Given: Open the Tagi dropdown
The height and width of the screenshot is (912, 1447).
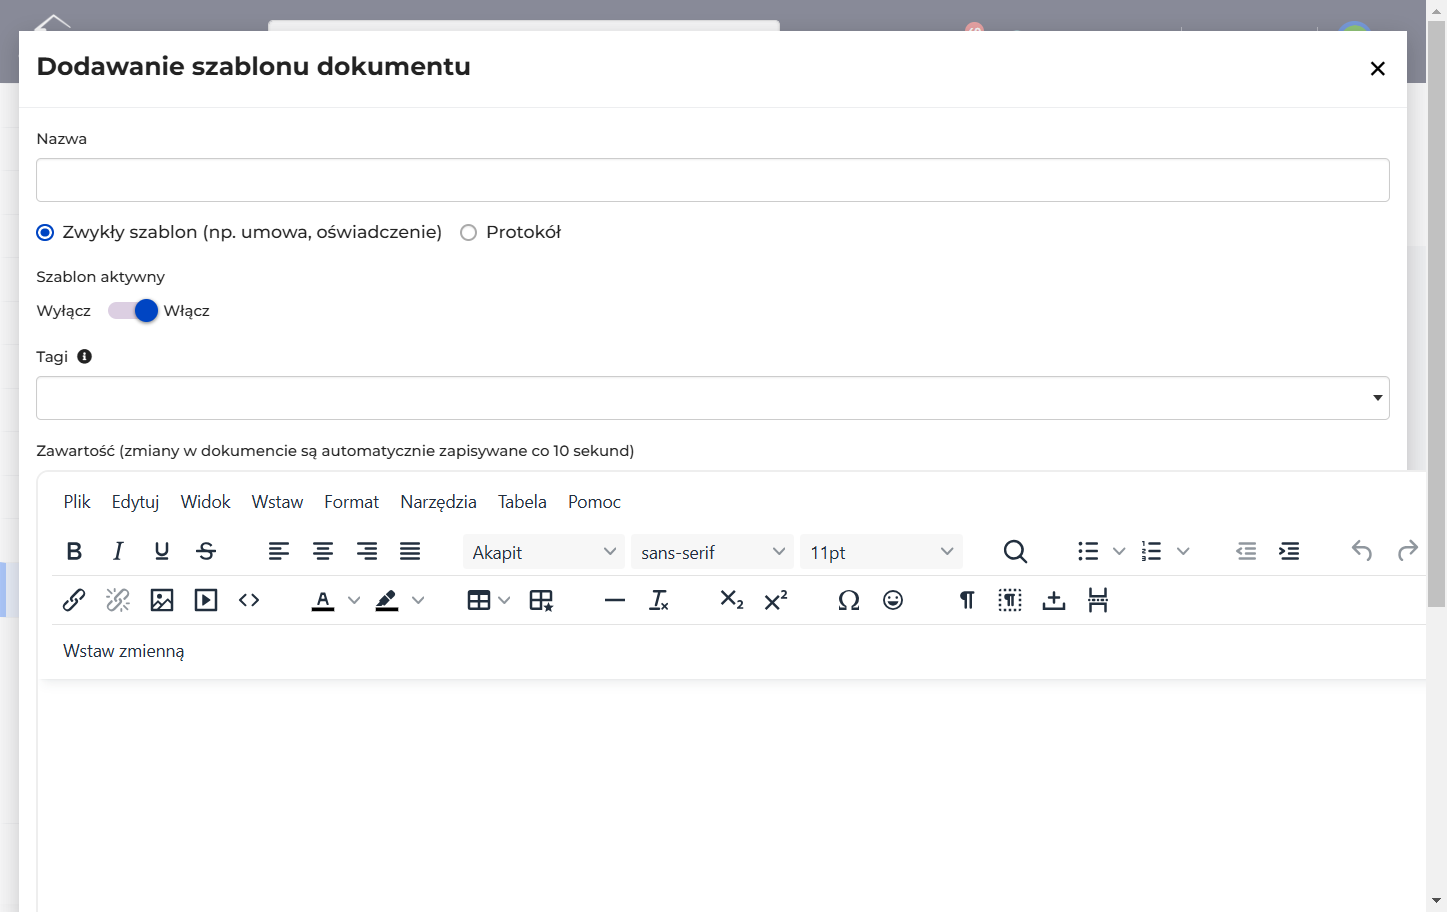Looking at the screenshot, I should [x=713, y=398].
